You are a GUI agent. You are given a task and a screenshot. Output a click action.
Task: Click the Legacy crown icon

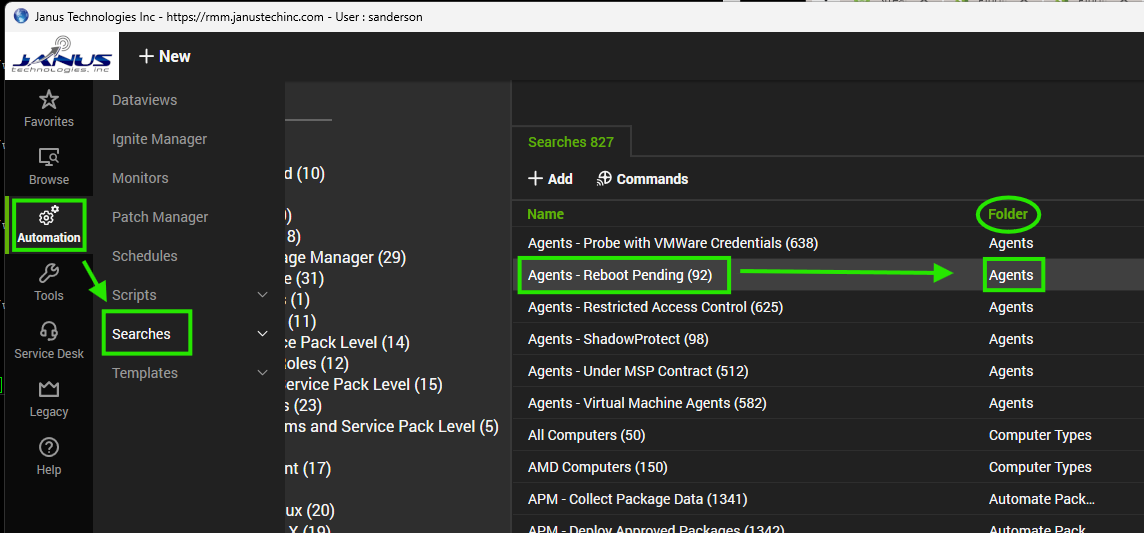pos(49,390)
